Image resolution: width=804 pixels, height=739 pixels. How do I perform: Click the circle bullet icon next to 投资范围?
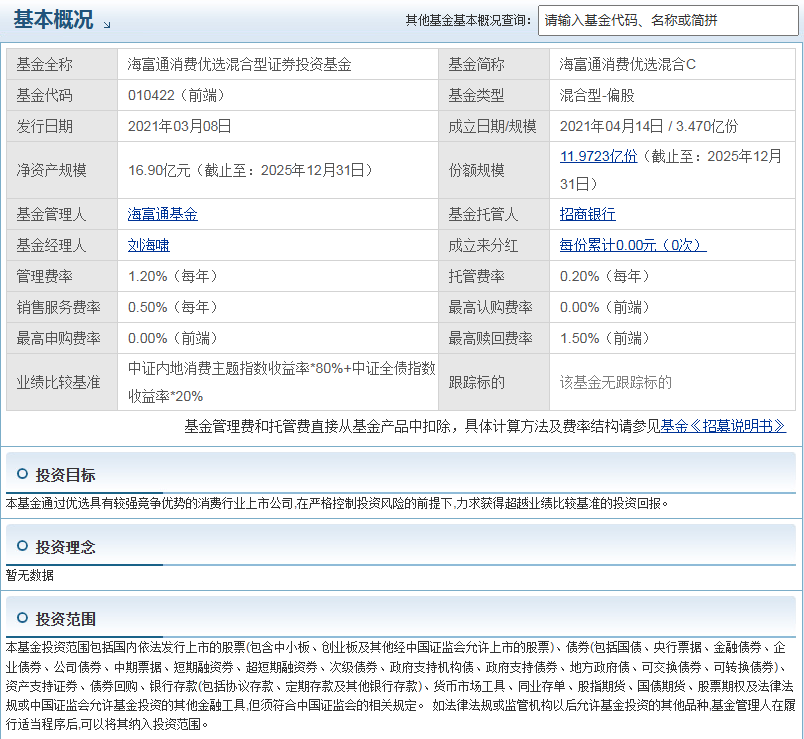coord(23,618)
